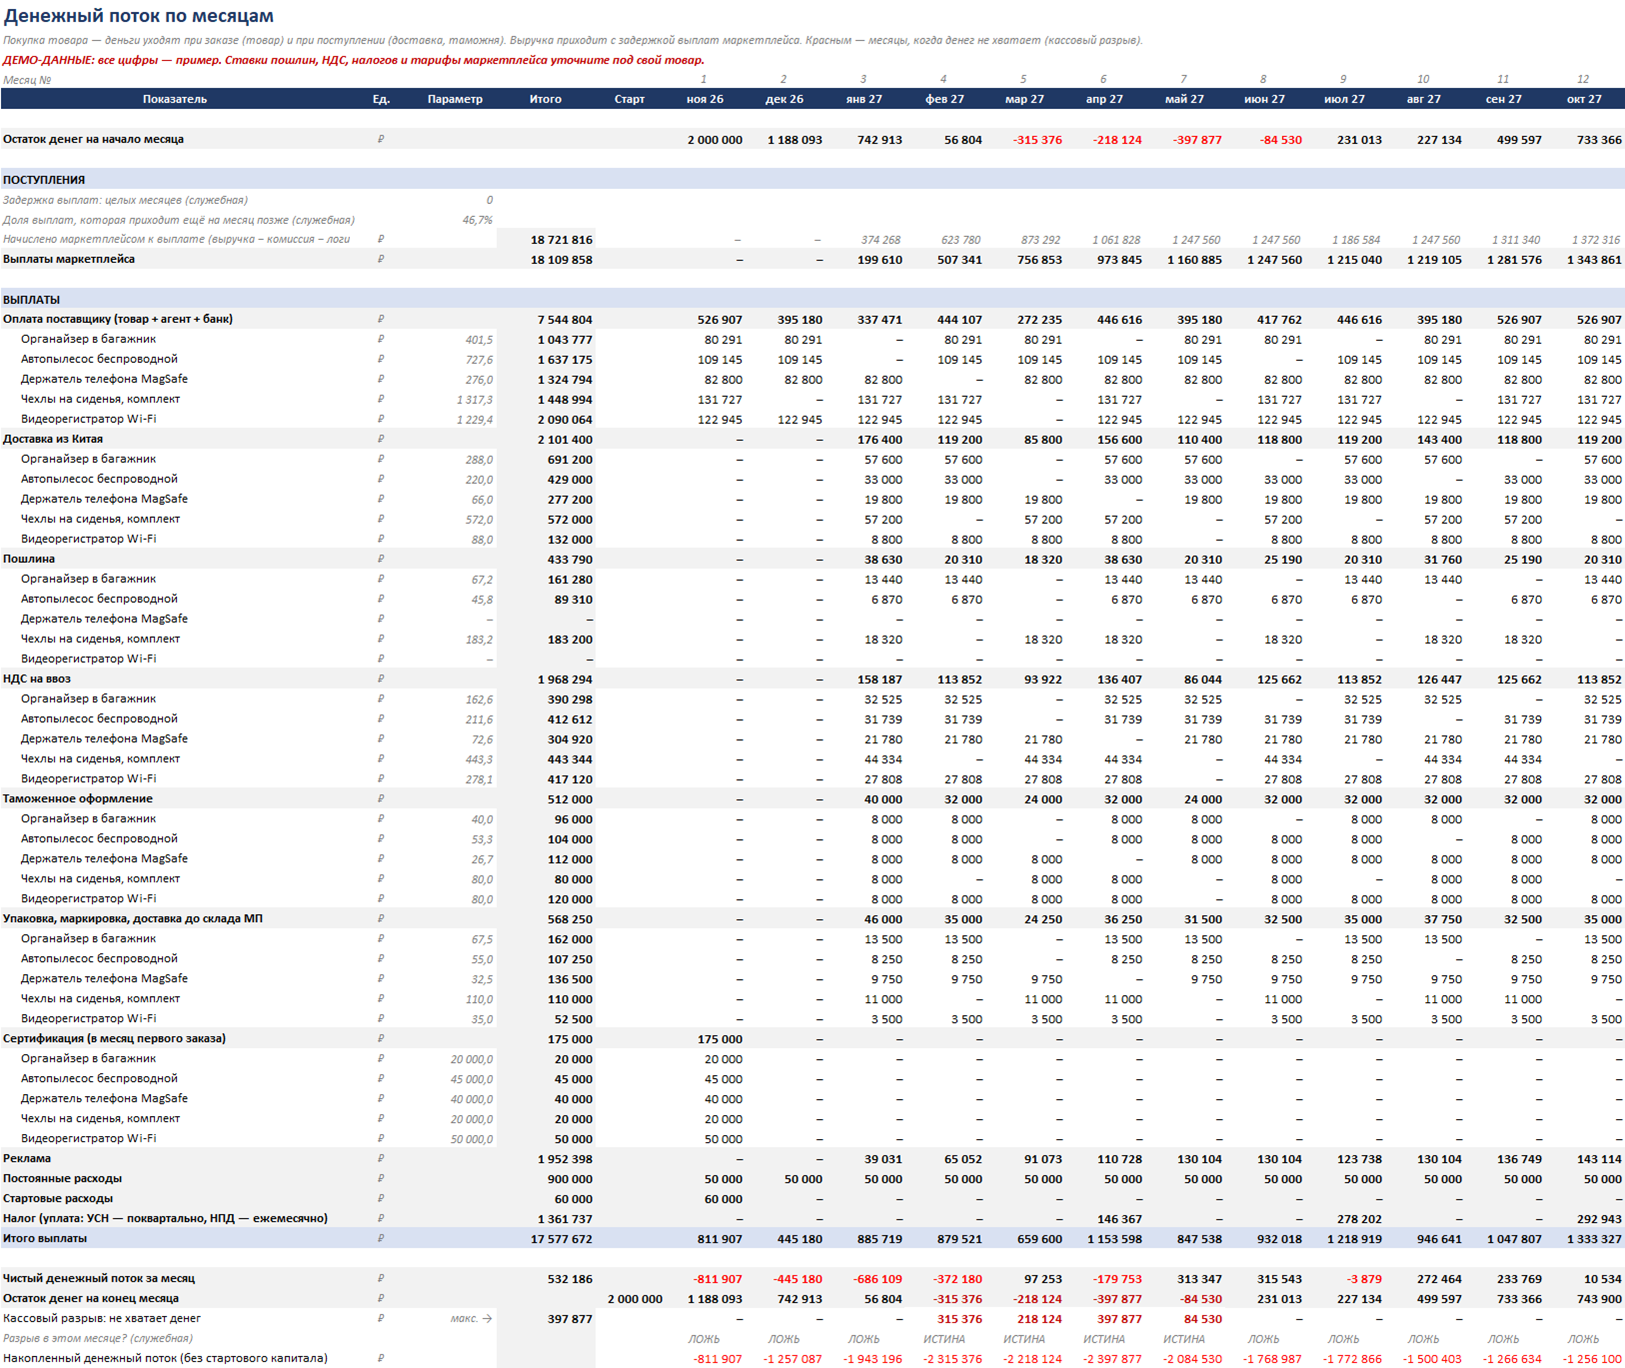This screenshot has height=1368, width=1625.
Task: Click the 'Старт' column header
Action: click(630, 99)
